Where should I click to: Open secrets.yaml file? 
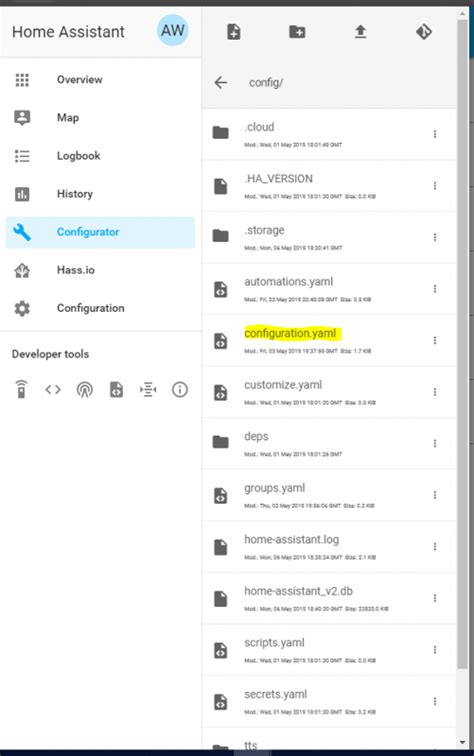click(x=329, y=702)
